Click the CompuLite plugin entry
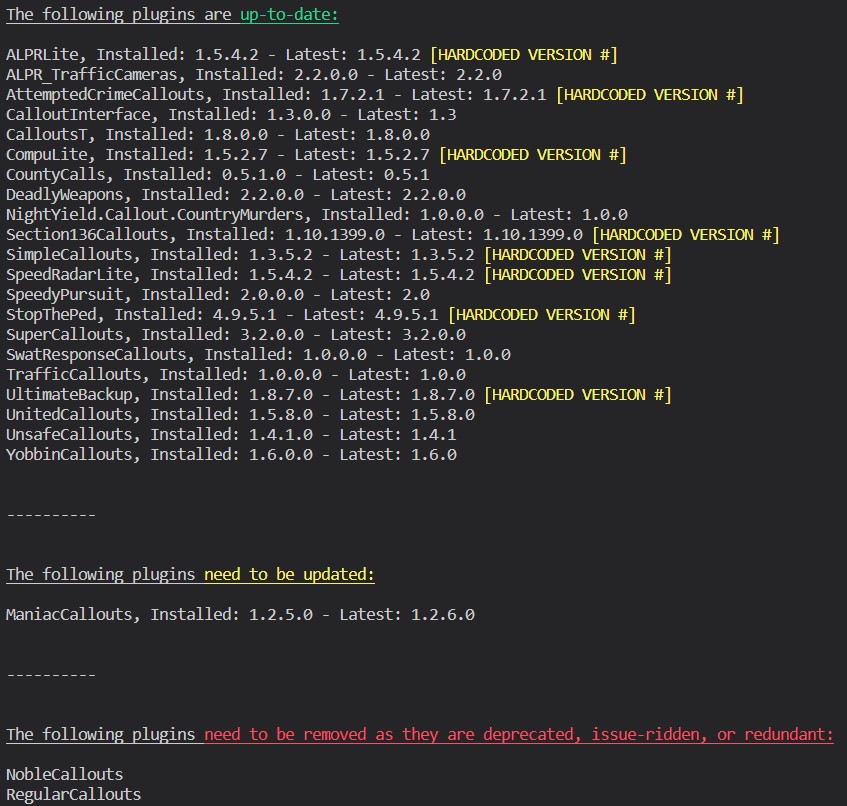 [316, 155]
